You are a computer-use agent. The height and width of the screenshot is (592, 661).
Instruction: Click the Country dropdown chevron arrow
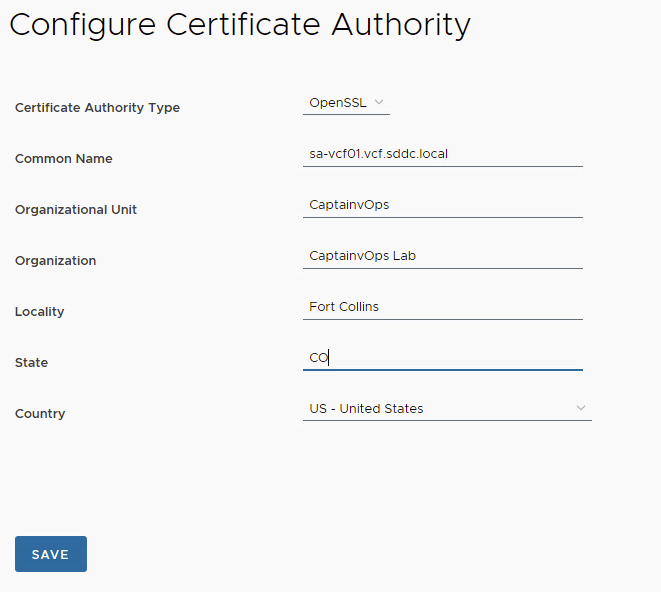(581, 408)
